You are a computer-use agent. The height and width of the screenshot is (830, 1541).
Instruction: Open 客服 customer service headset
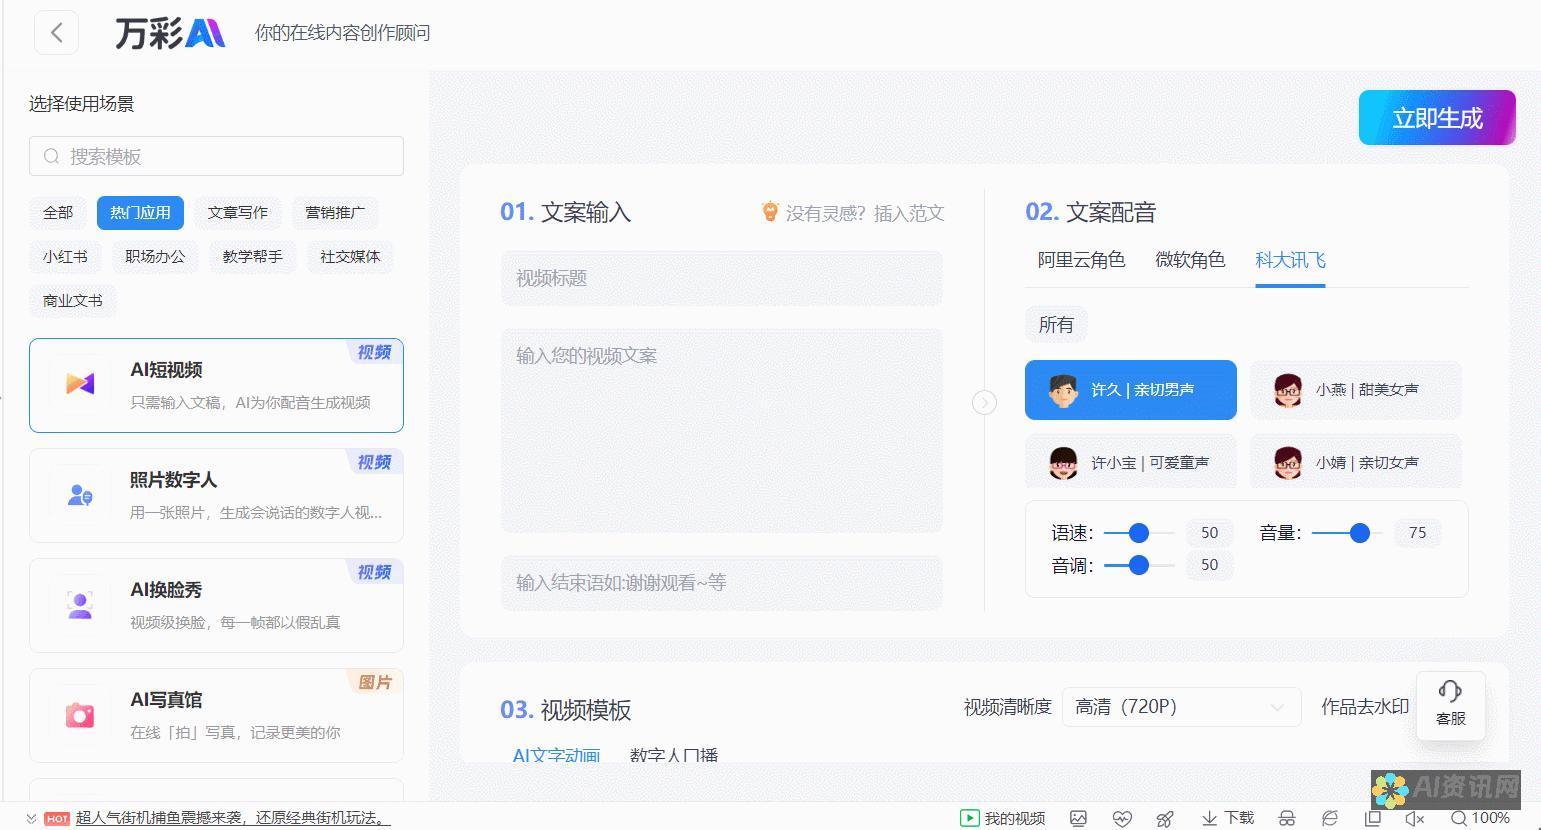click(1450, 703)
